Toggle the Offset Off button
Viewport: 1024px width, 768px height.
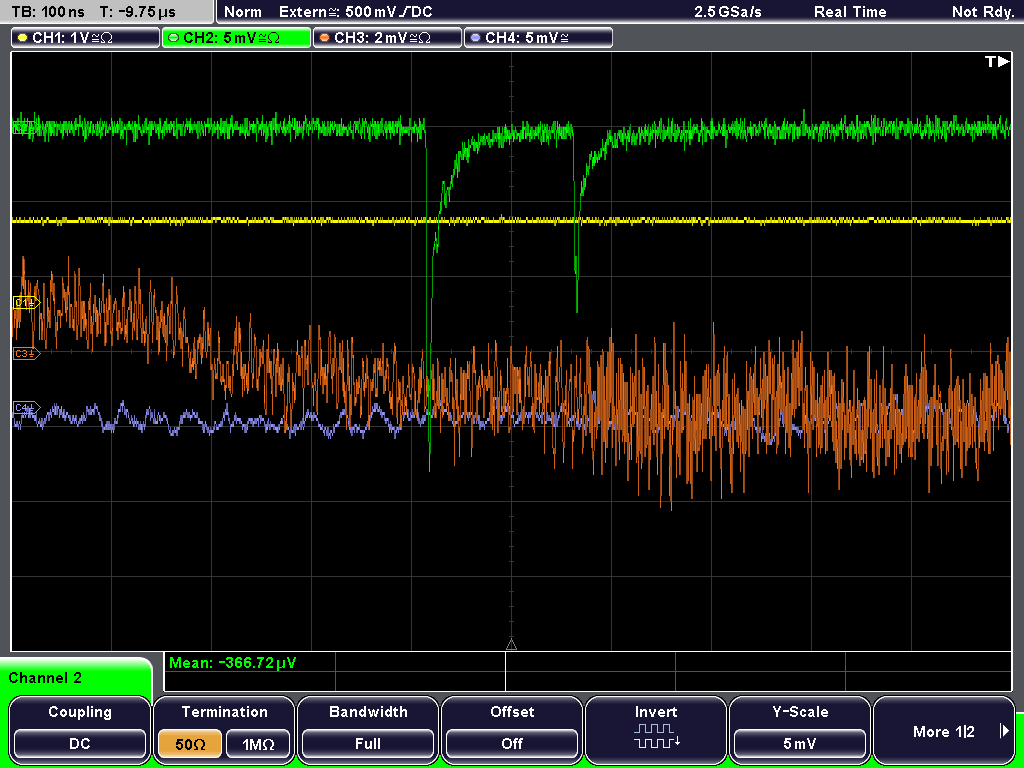(512, 744)
